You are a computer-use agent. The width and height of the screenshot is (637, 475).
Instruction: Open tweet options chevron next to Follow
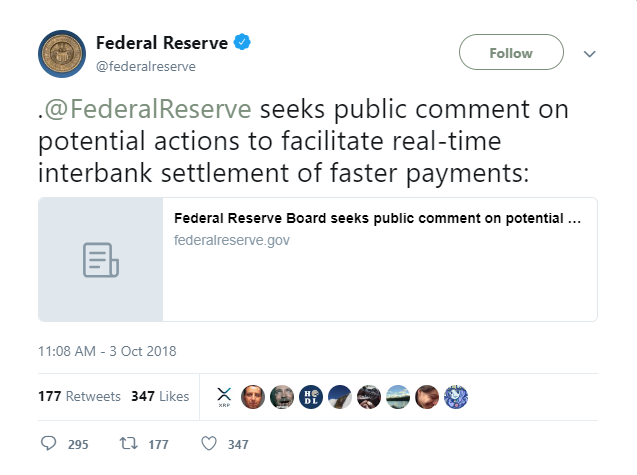pyautogui.click(x=589, y=54)
